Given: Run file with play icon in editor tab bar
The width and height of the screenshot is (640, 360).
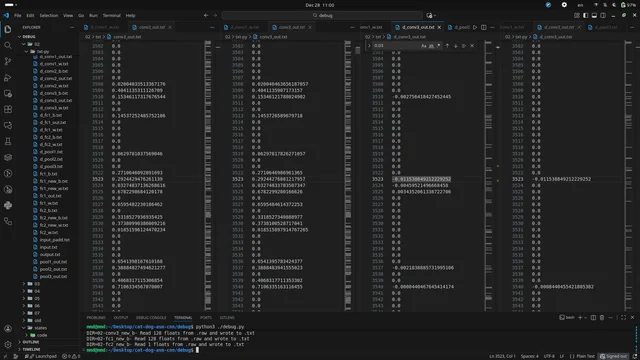Looking at the screenshot, I should pyautogui.click(x=475, y=27).
